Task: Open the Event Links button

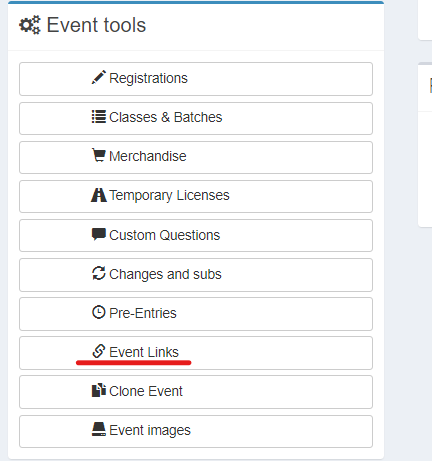Action: (196, 353)
